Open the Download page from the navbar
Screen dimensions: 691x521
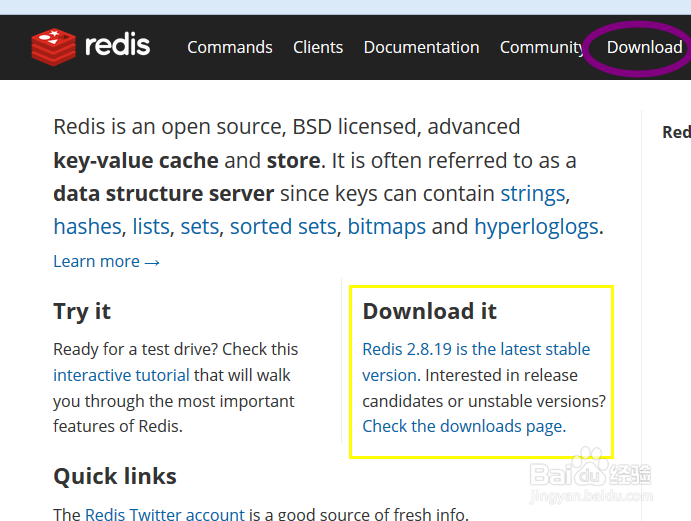pos(644,47)
